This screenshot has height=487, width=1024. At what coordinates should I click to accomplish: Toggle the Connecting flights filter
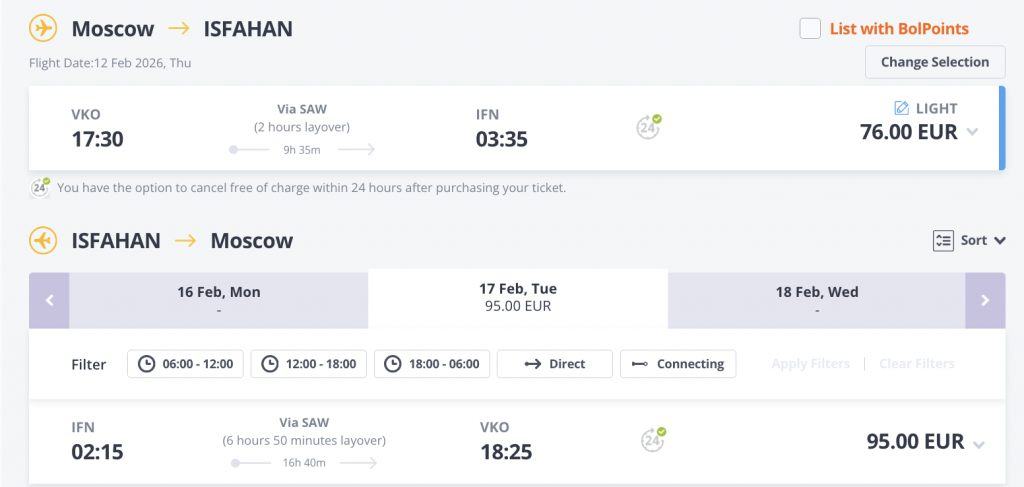tap(678, 364)
